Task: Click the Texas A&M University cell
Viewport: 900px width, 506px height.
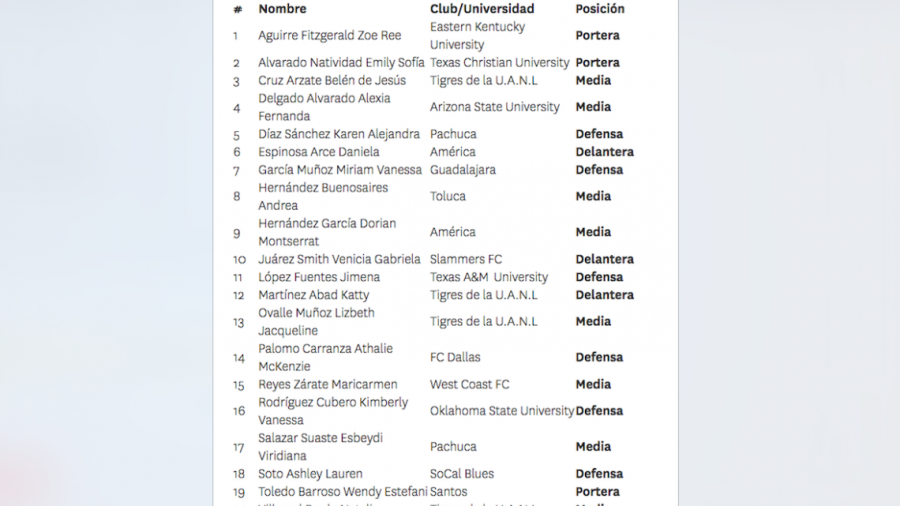Action: [489, 277]
